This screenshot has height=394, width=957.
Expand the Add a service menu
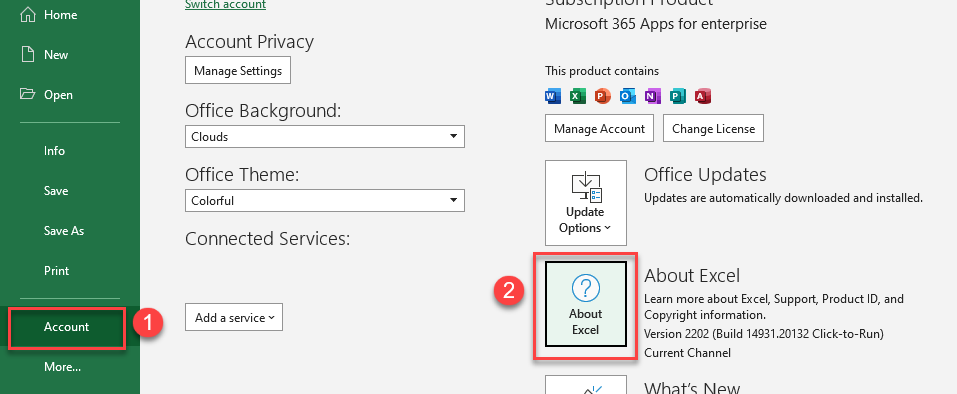(x=234, y=318)
